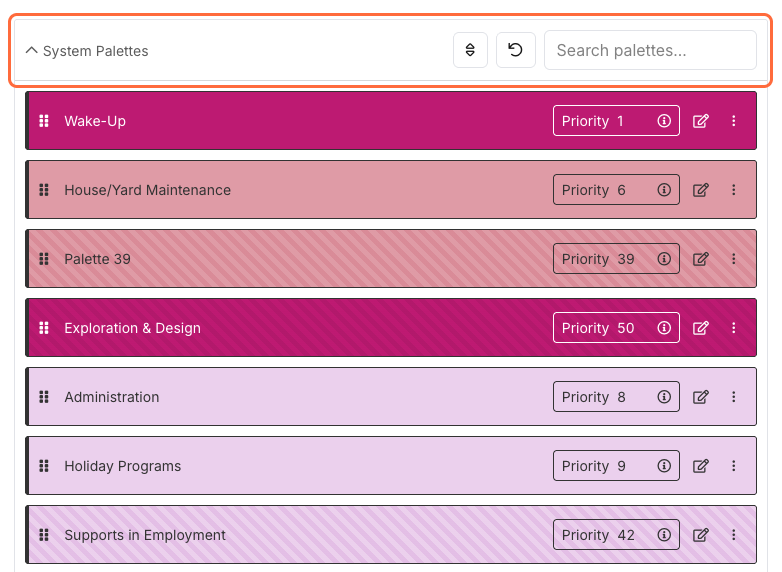Grab the drag handle on Supports in Employment
Screen dimensions: 782x572
[44, 535]
